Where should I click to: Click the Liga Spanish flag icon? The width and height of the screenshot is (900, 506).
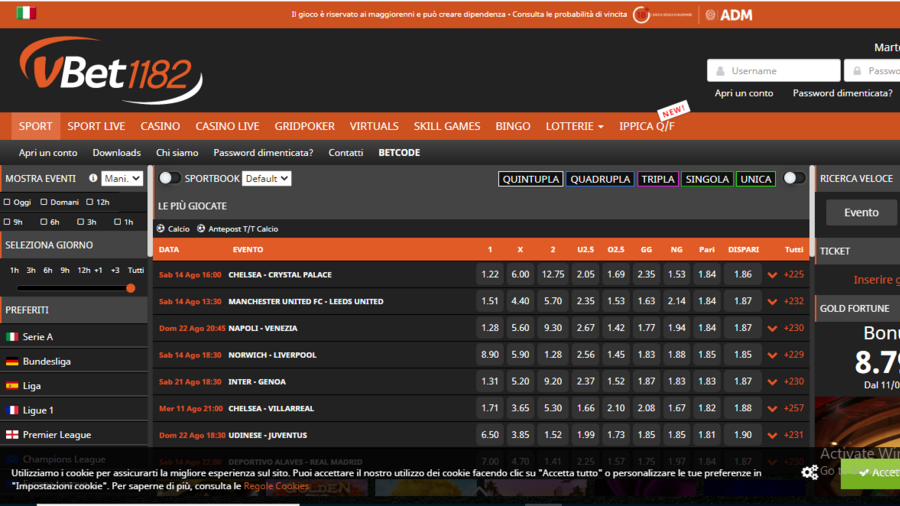point(12,386)
